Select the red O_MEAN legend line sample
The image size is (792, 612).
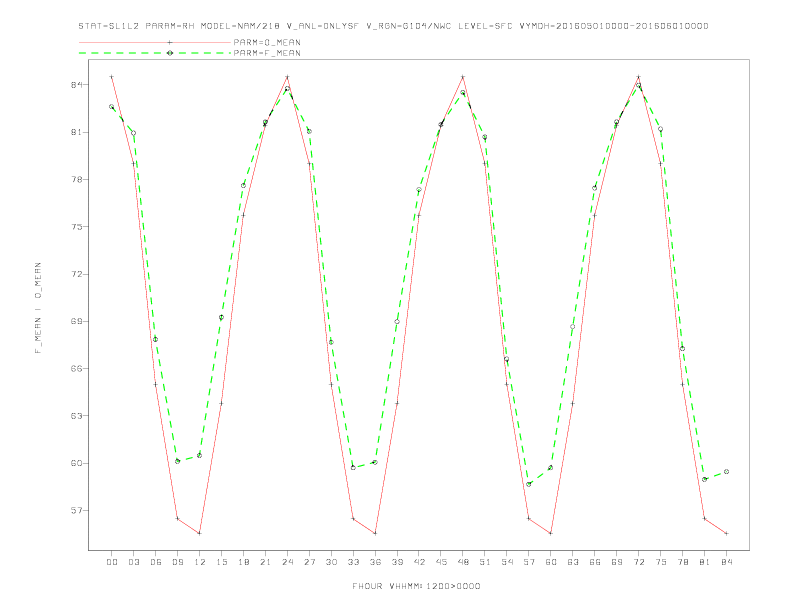coord(155,42)
